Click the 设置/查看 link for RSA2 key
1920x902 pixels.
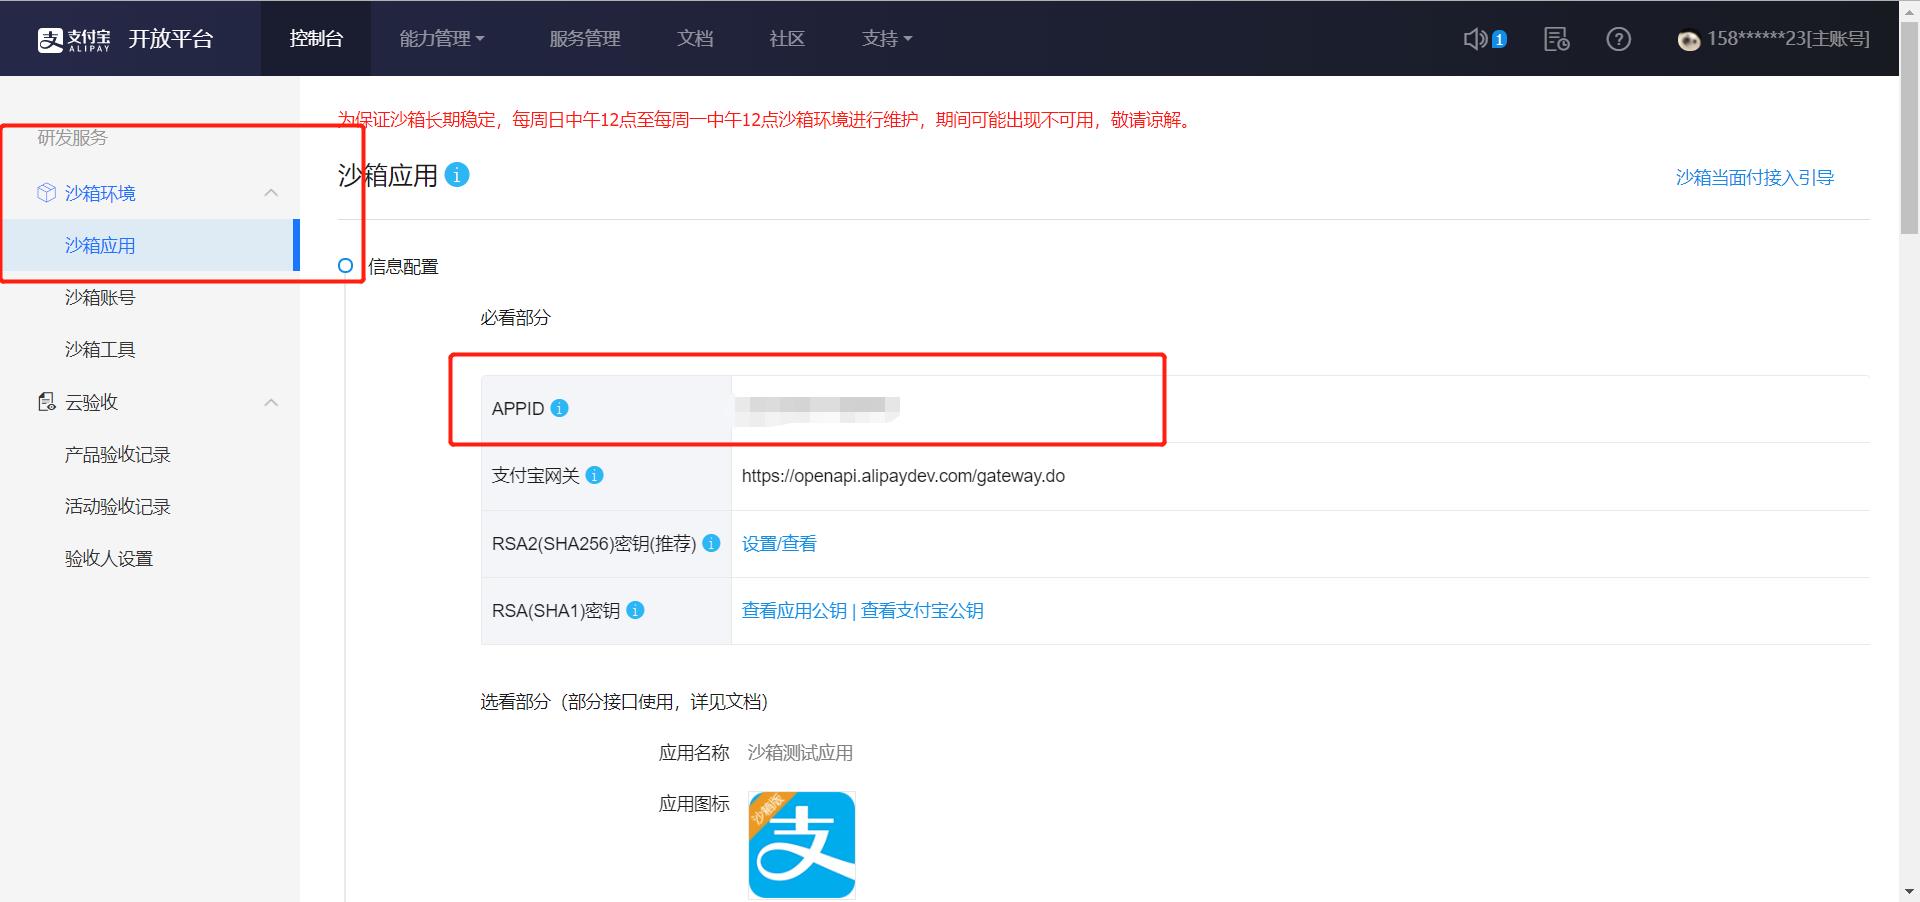(779, 543)
